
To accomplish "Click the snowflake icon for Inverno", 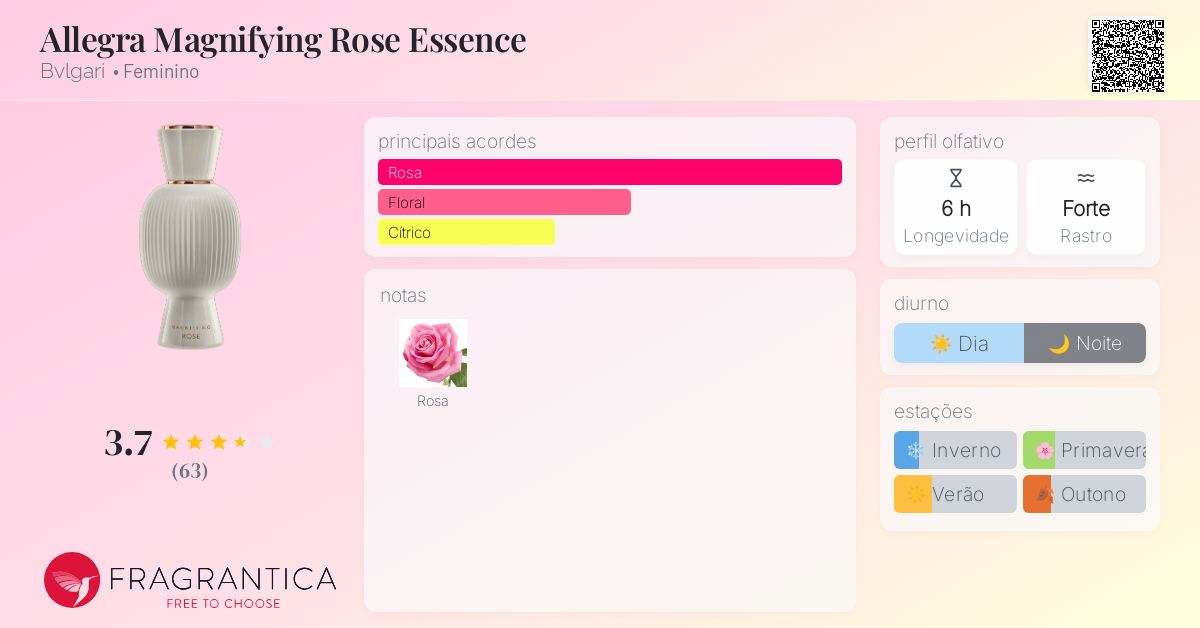I will [913, 450].
